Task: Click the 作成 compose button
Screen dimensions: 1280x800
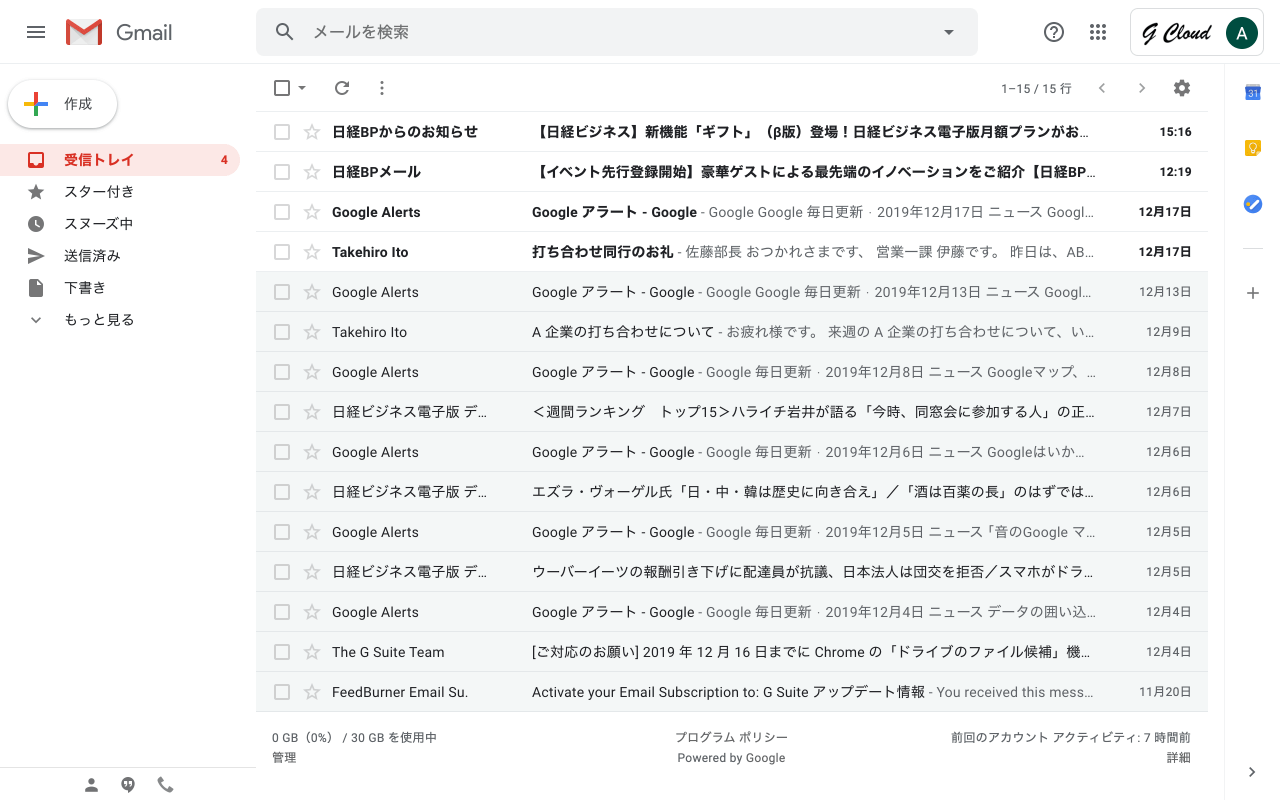Action: 63,104
